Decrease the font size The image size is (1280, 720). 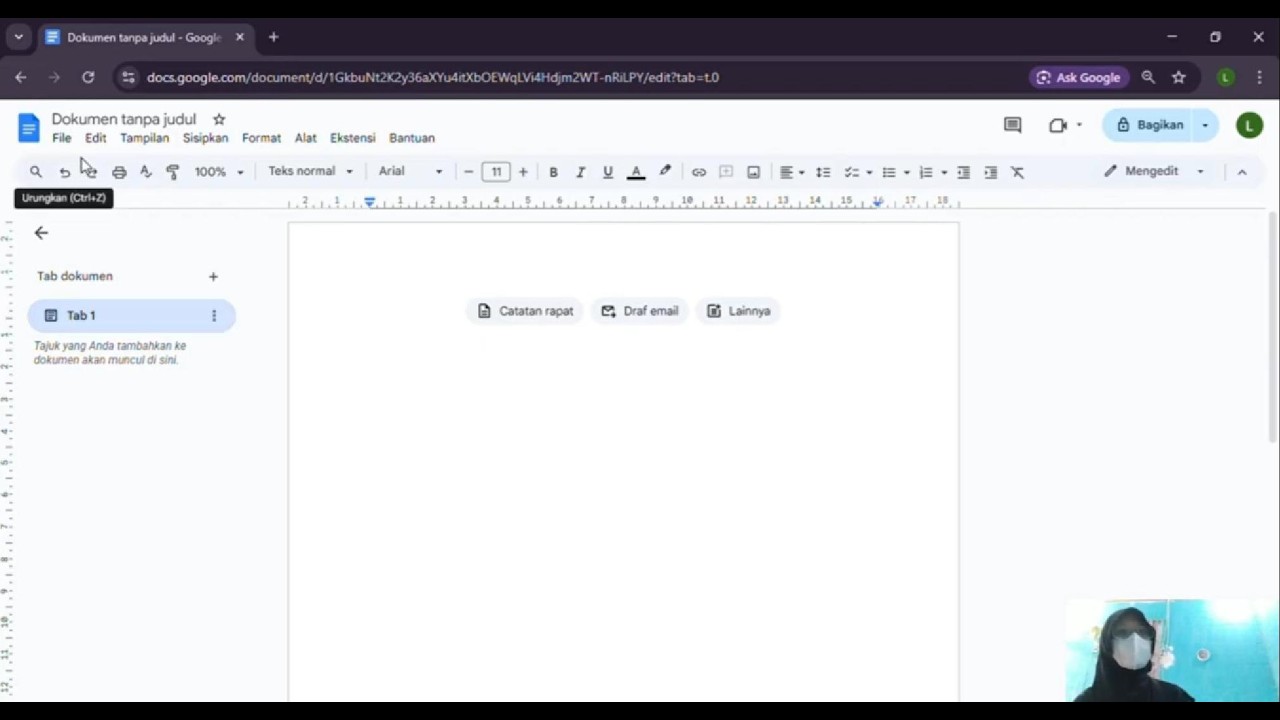[x=468, y=172]
